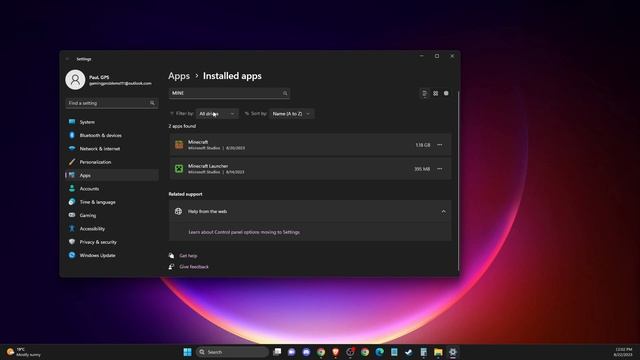Viewport: 640px width, 360px height.
Task: Open Minecraft Launcher more options menu
Action: pyautogui.click(x=440, y=169)
